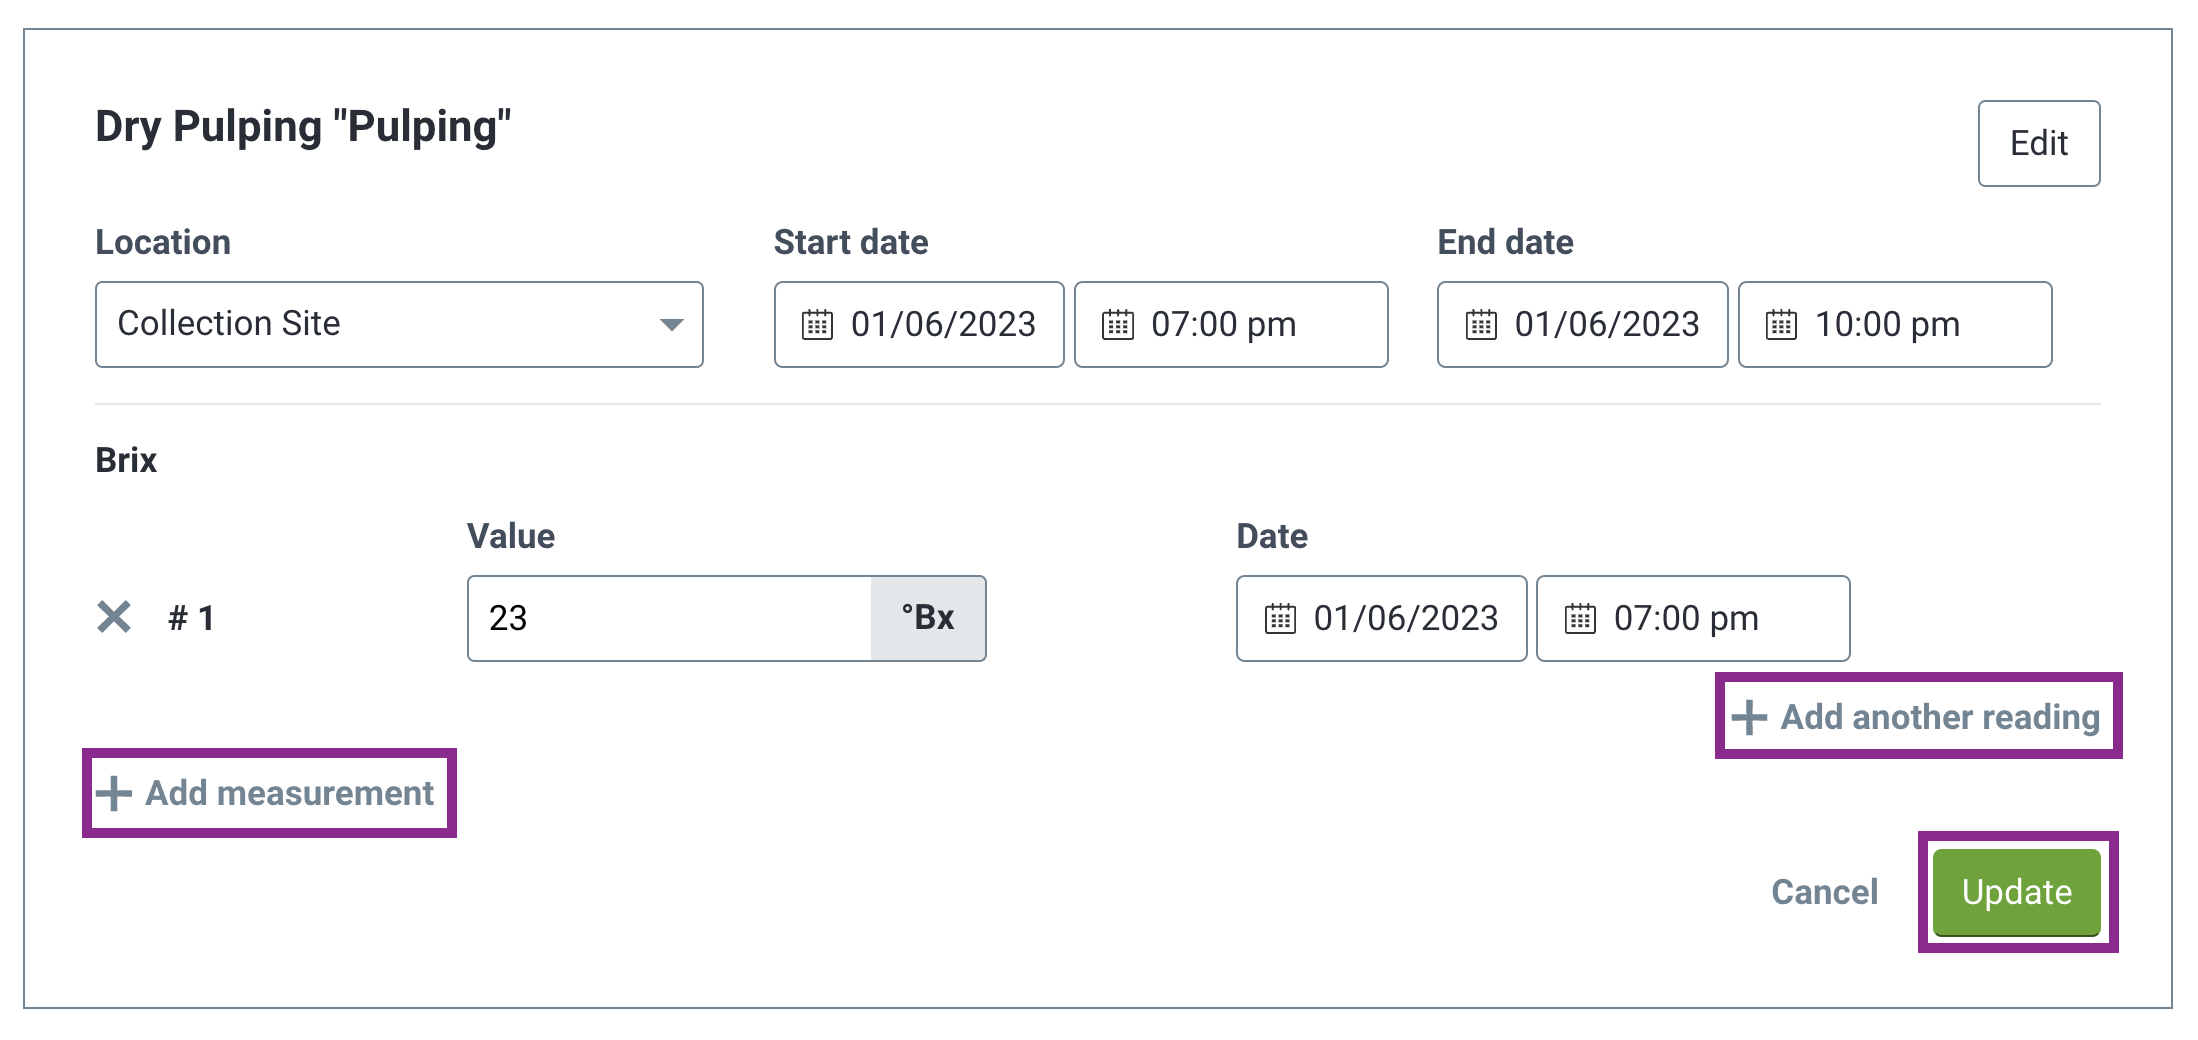Open Start date 01/06/2023 picker field
The width and height of the screenshot is (2198, 1040).
click(919, 324)
